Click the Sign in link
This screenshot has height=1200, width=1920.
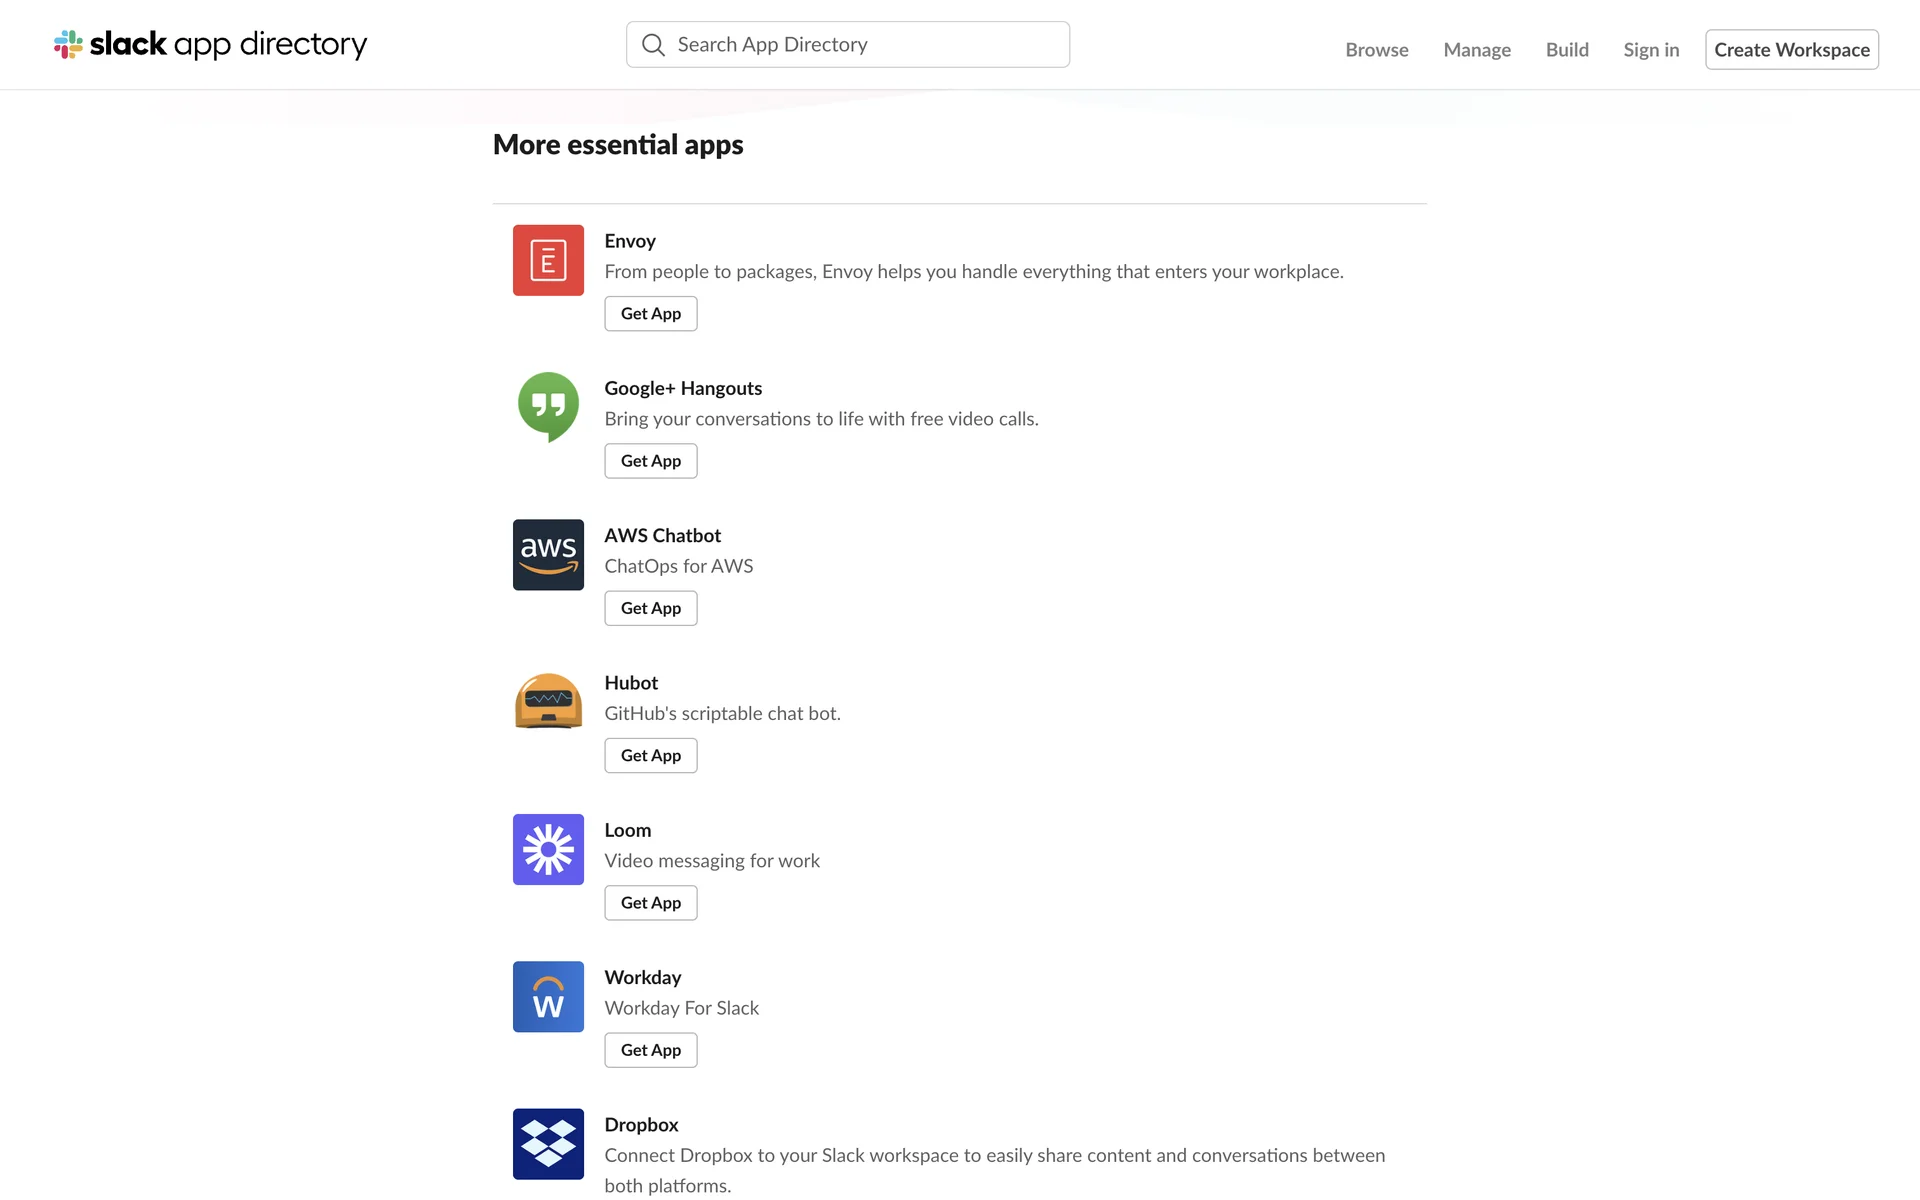tap(1650, 50)
